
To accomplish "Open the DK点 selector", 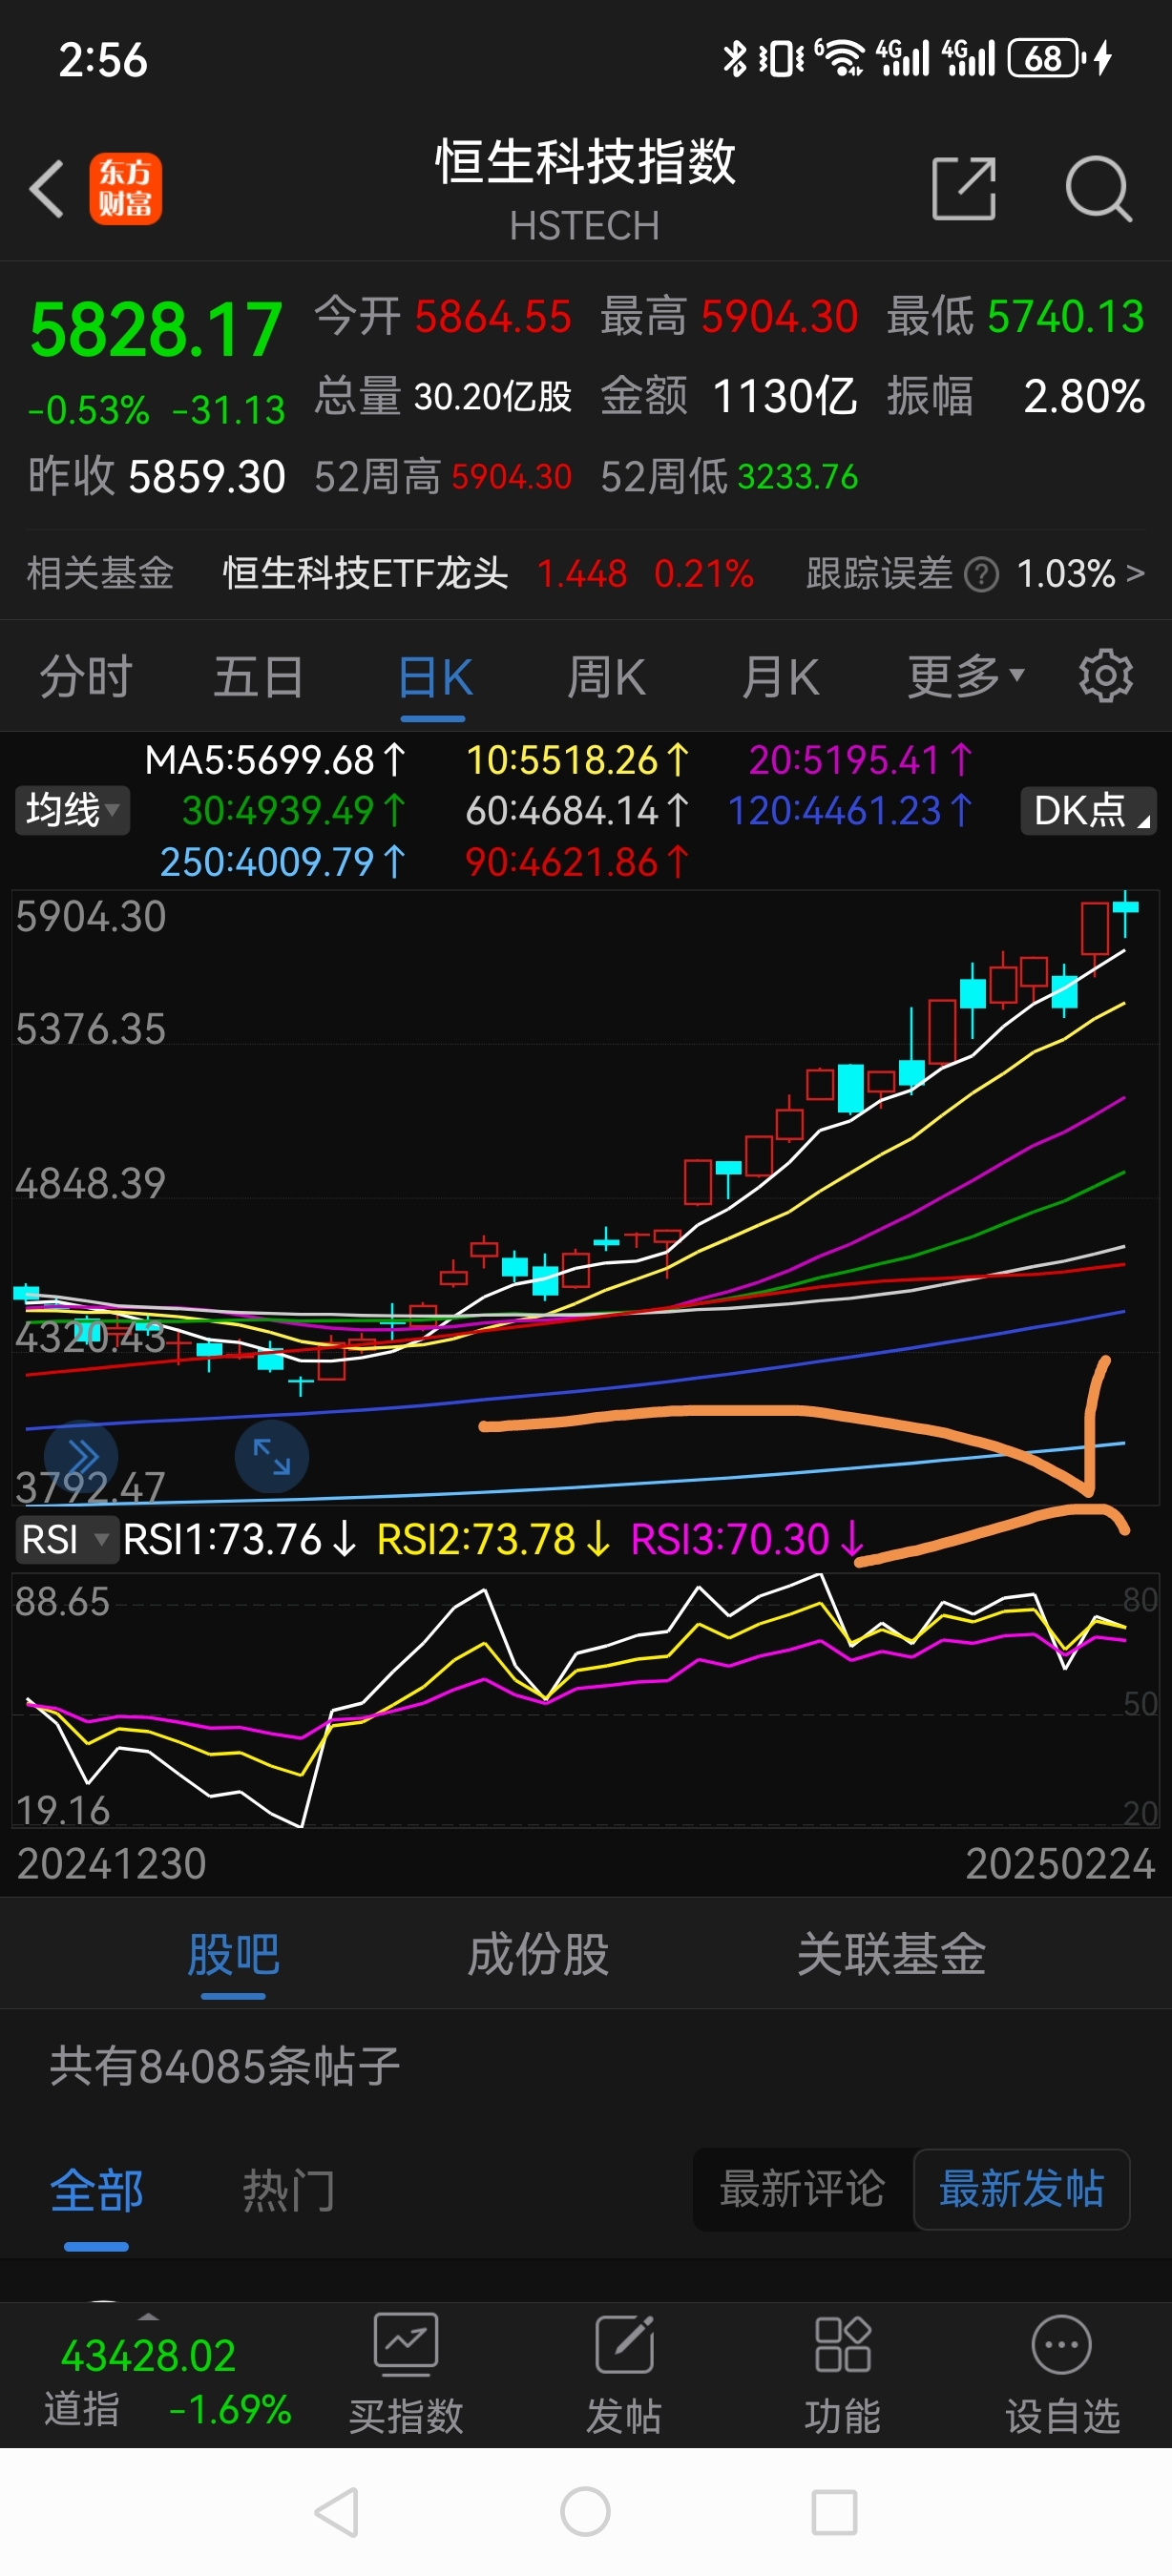I will point(1088,810).
